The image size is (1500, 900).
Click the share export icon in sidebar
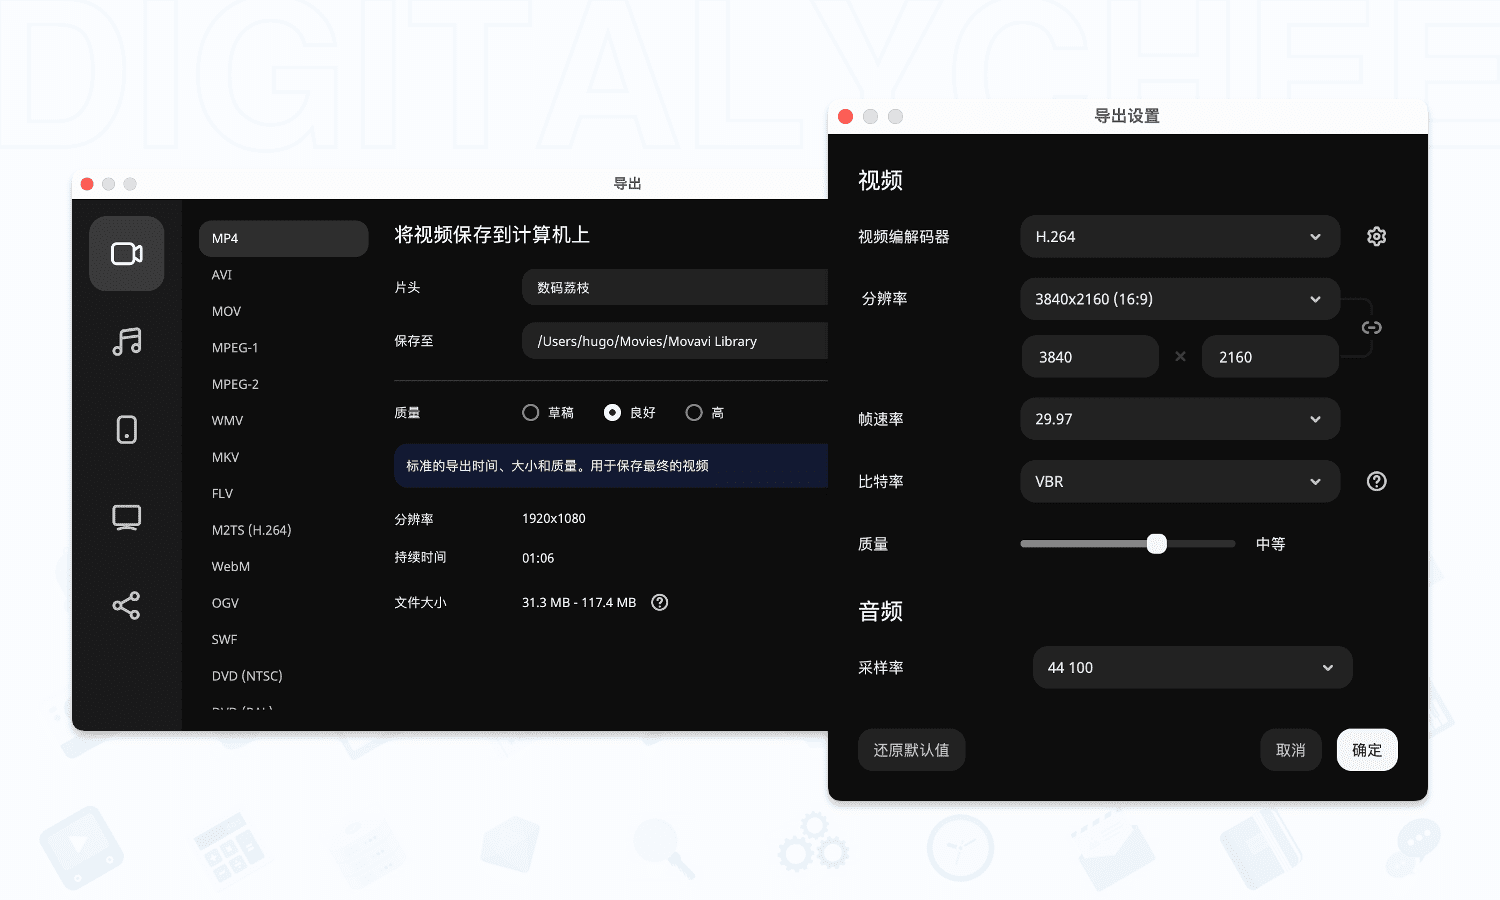[x=126, y=605]
